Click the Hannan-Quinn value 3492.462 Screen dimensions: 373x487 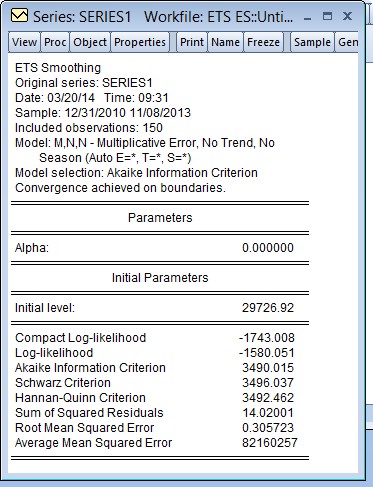coord(268,398)
